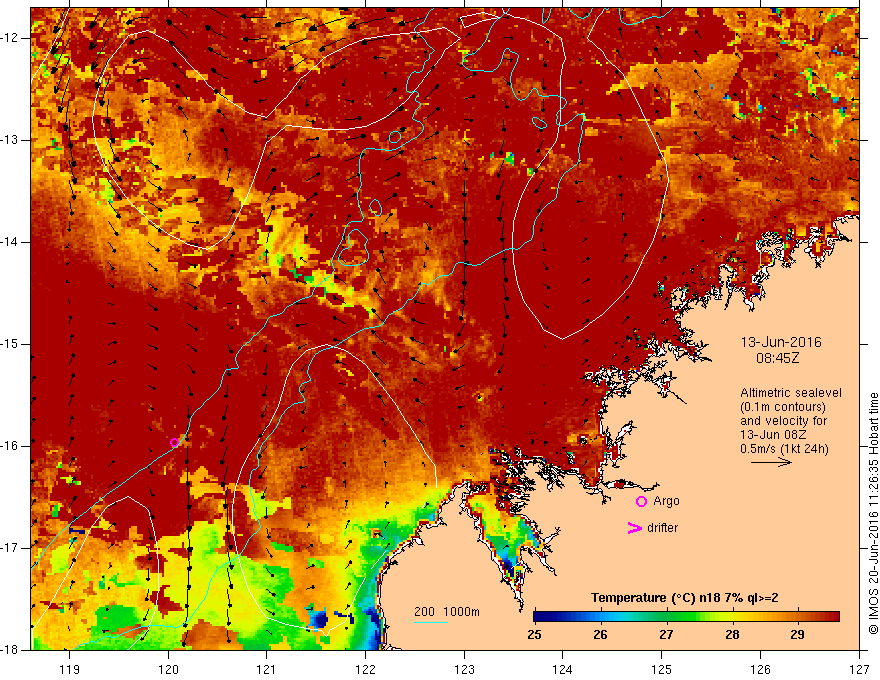This screenshot has height=680, width=880.
Task: Click the latitude label -16
Action: 11,446
